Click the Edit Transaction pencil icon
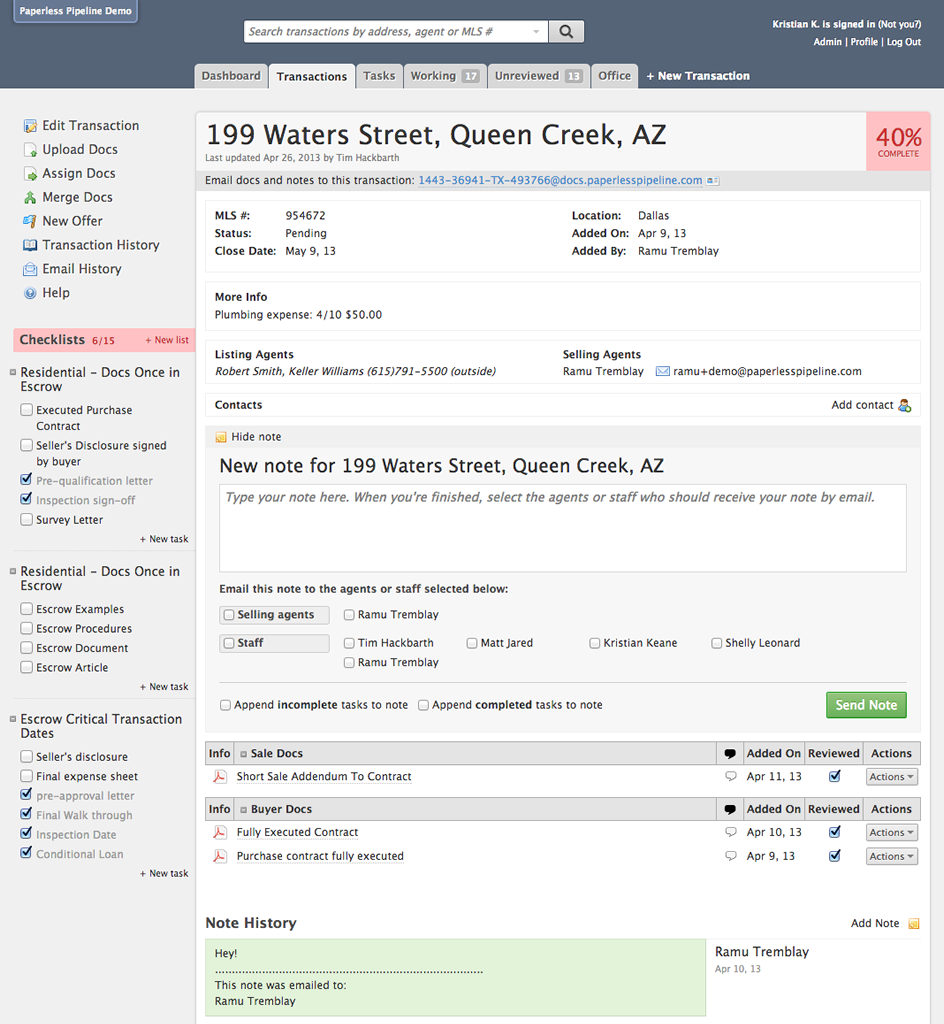Viewport: 944px width, 1024px height. click(30, 126)
